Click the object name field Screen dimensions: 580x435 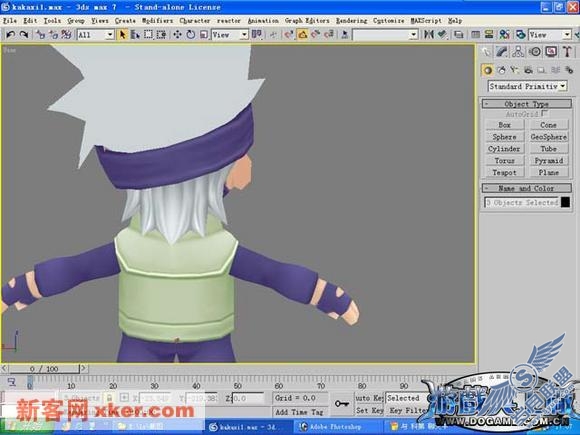521,202
